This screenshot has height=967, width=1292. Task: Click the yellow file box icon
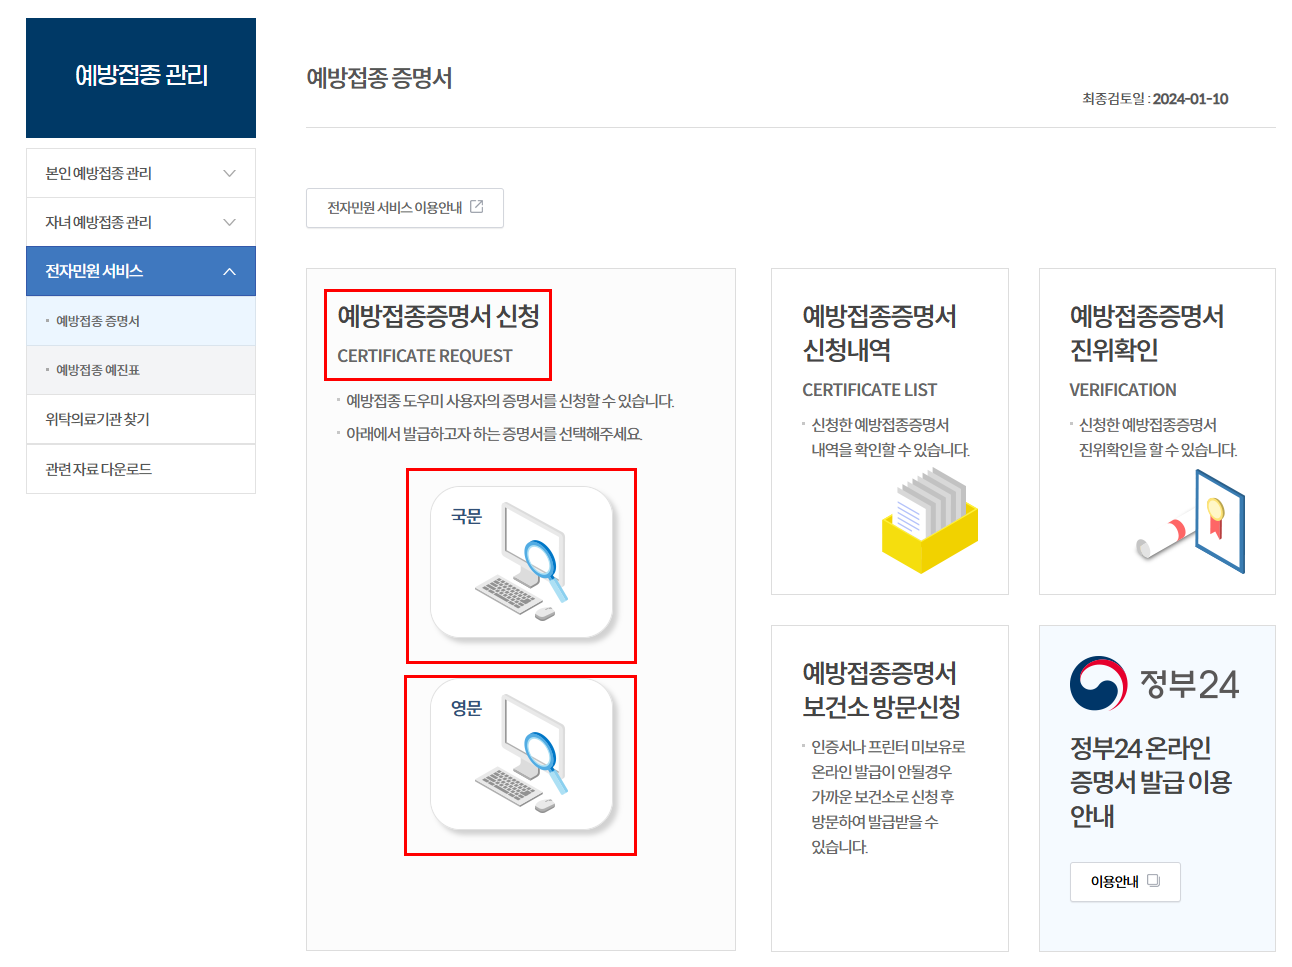click(930, 522)
